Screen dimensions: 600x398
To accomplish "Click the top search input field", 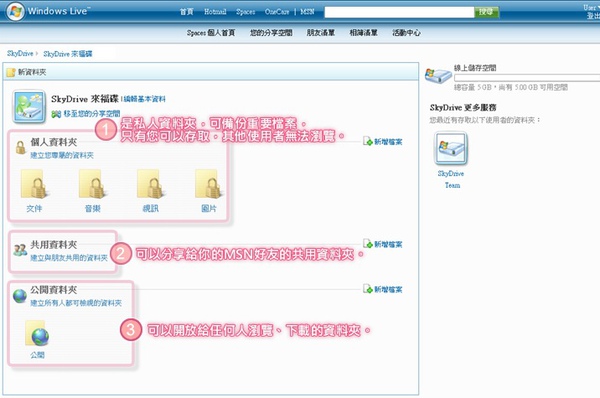I will tap(399, 12).
